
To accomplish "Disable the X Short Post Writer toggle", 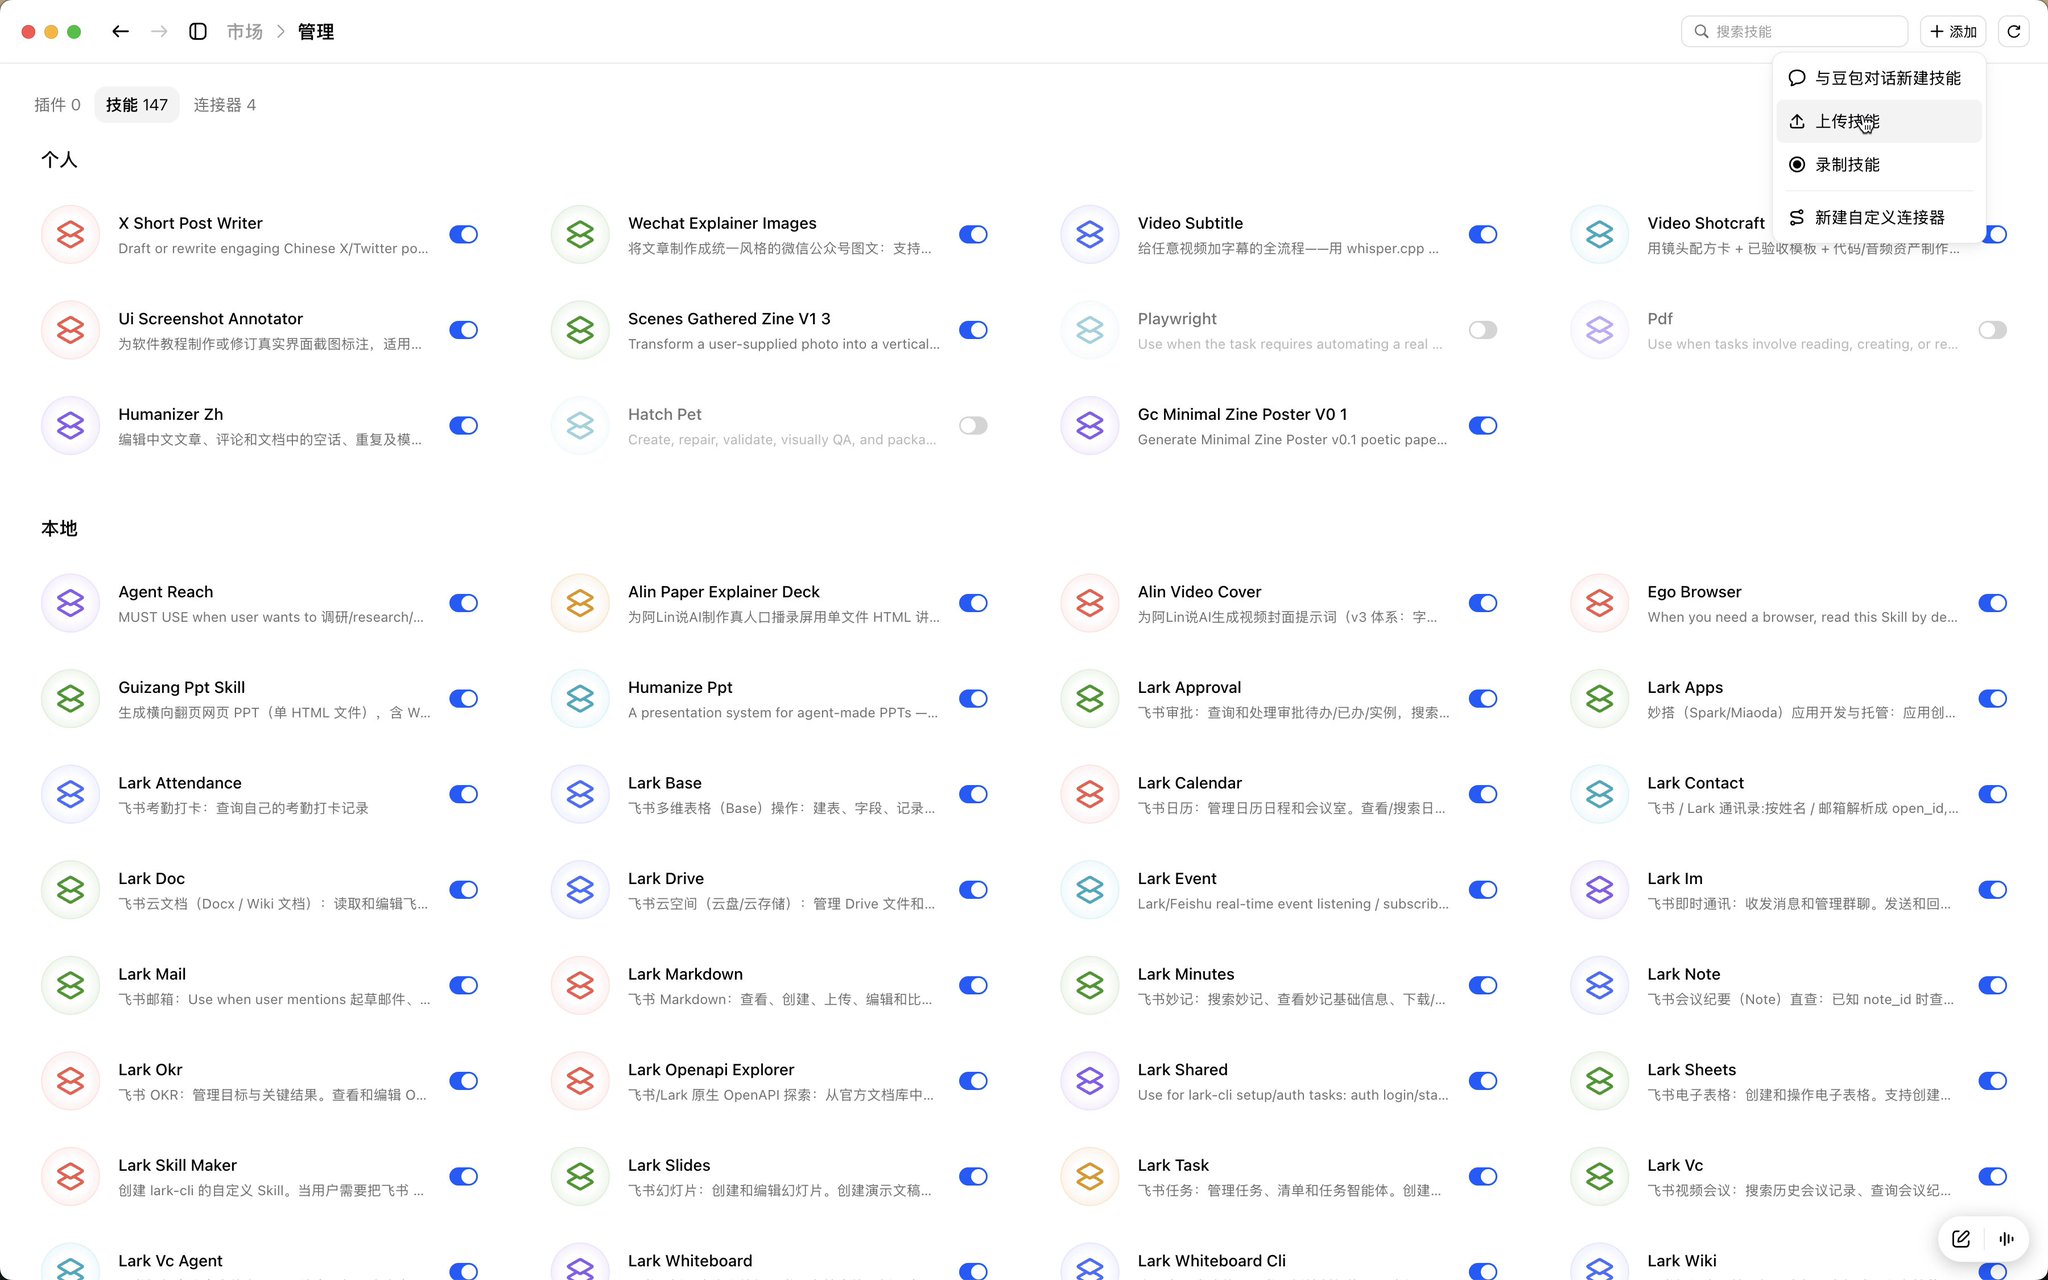I will [x=463, y=234].
